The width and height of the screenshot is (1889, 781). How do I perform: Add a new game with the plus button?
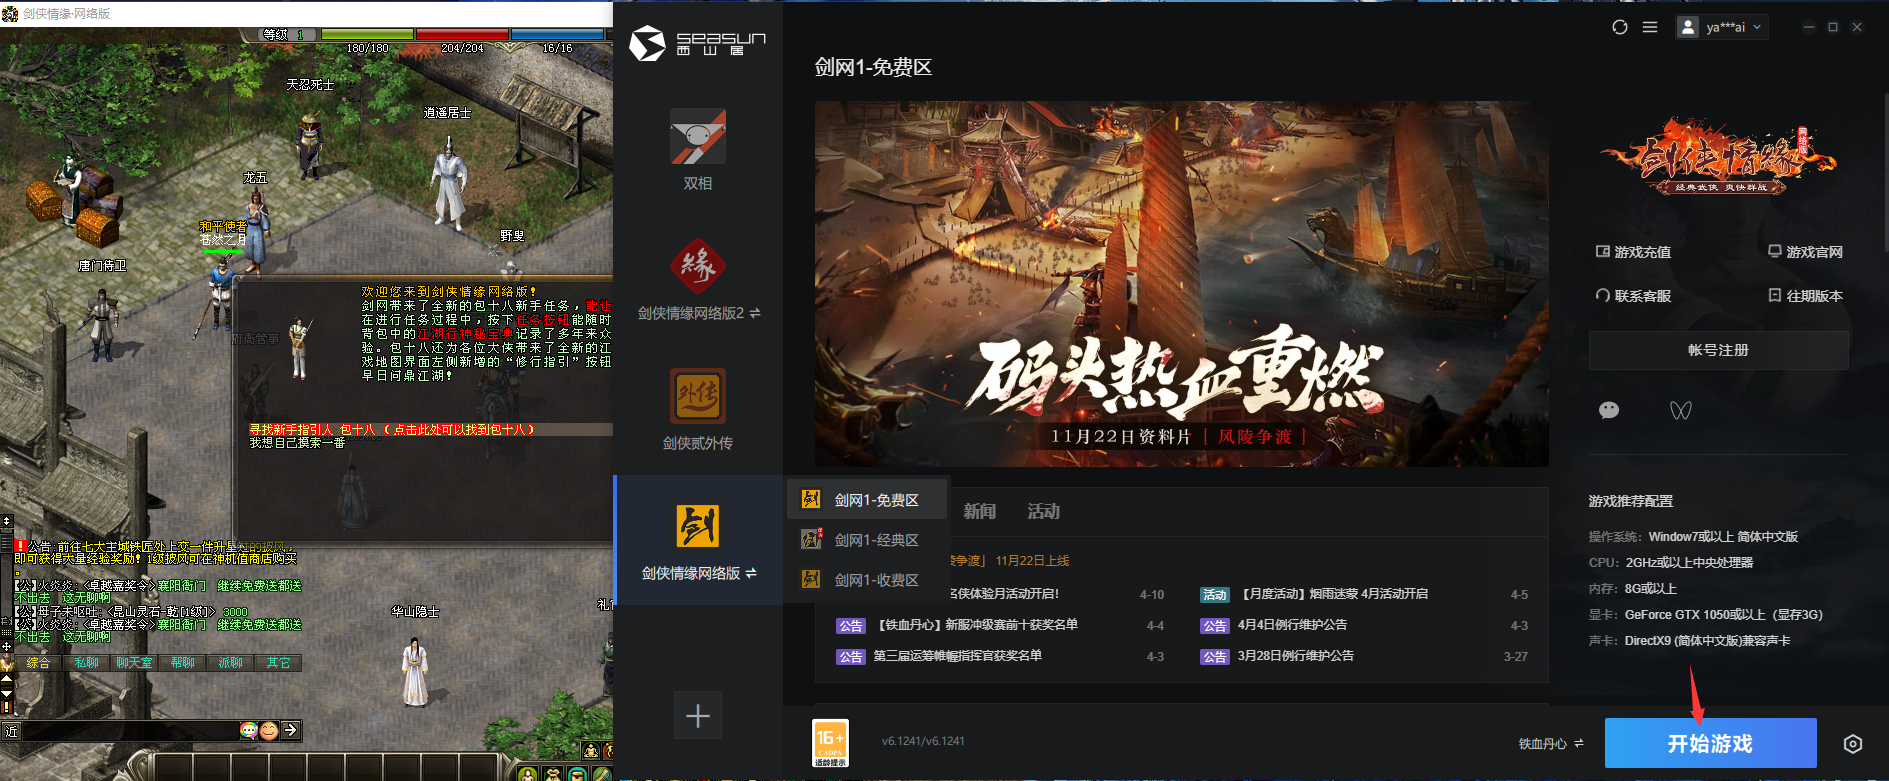698,715
